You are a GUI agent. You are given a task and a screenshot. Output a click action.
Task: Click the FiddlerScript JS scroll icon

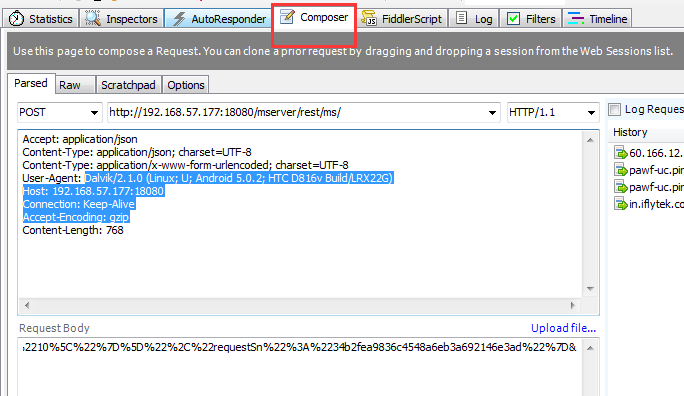tap(369, 18)
